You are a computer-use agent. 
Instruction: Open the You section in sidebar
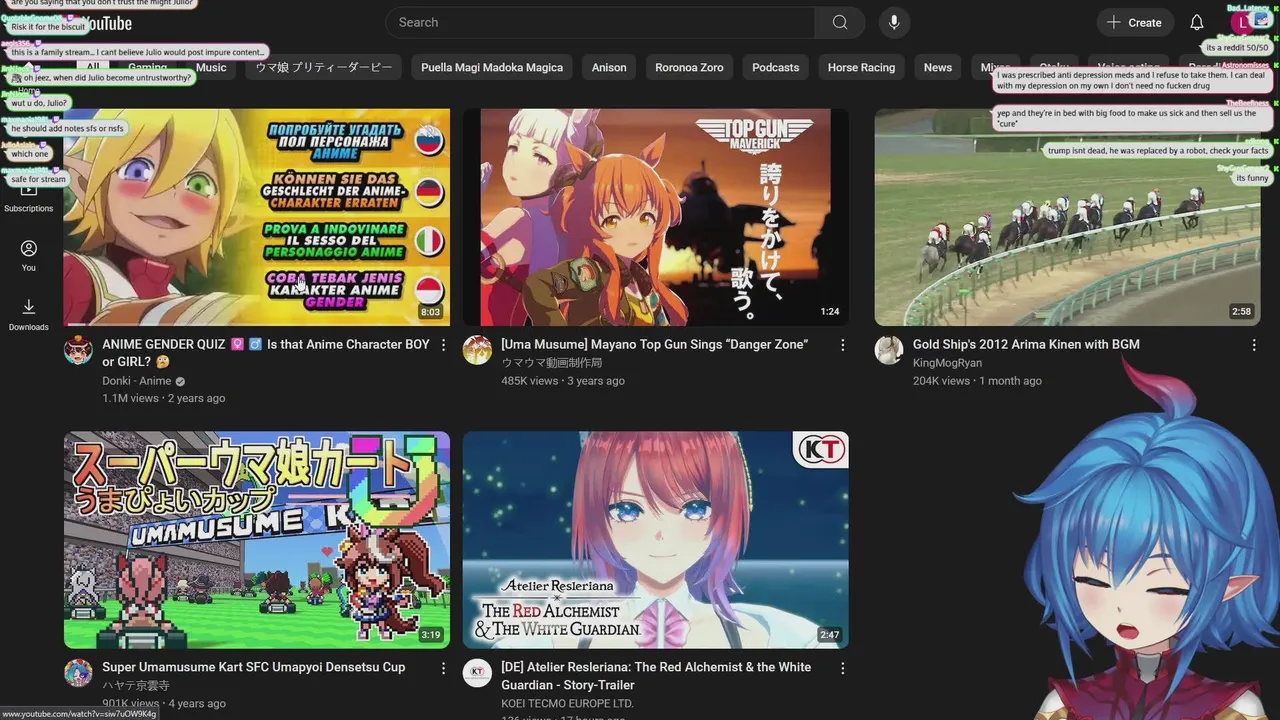[29, 255]
